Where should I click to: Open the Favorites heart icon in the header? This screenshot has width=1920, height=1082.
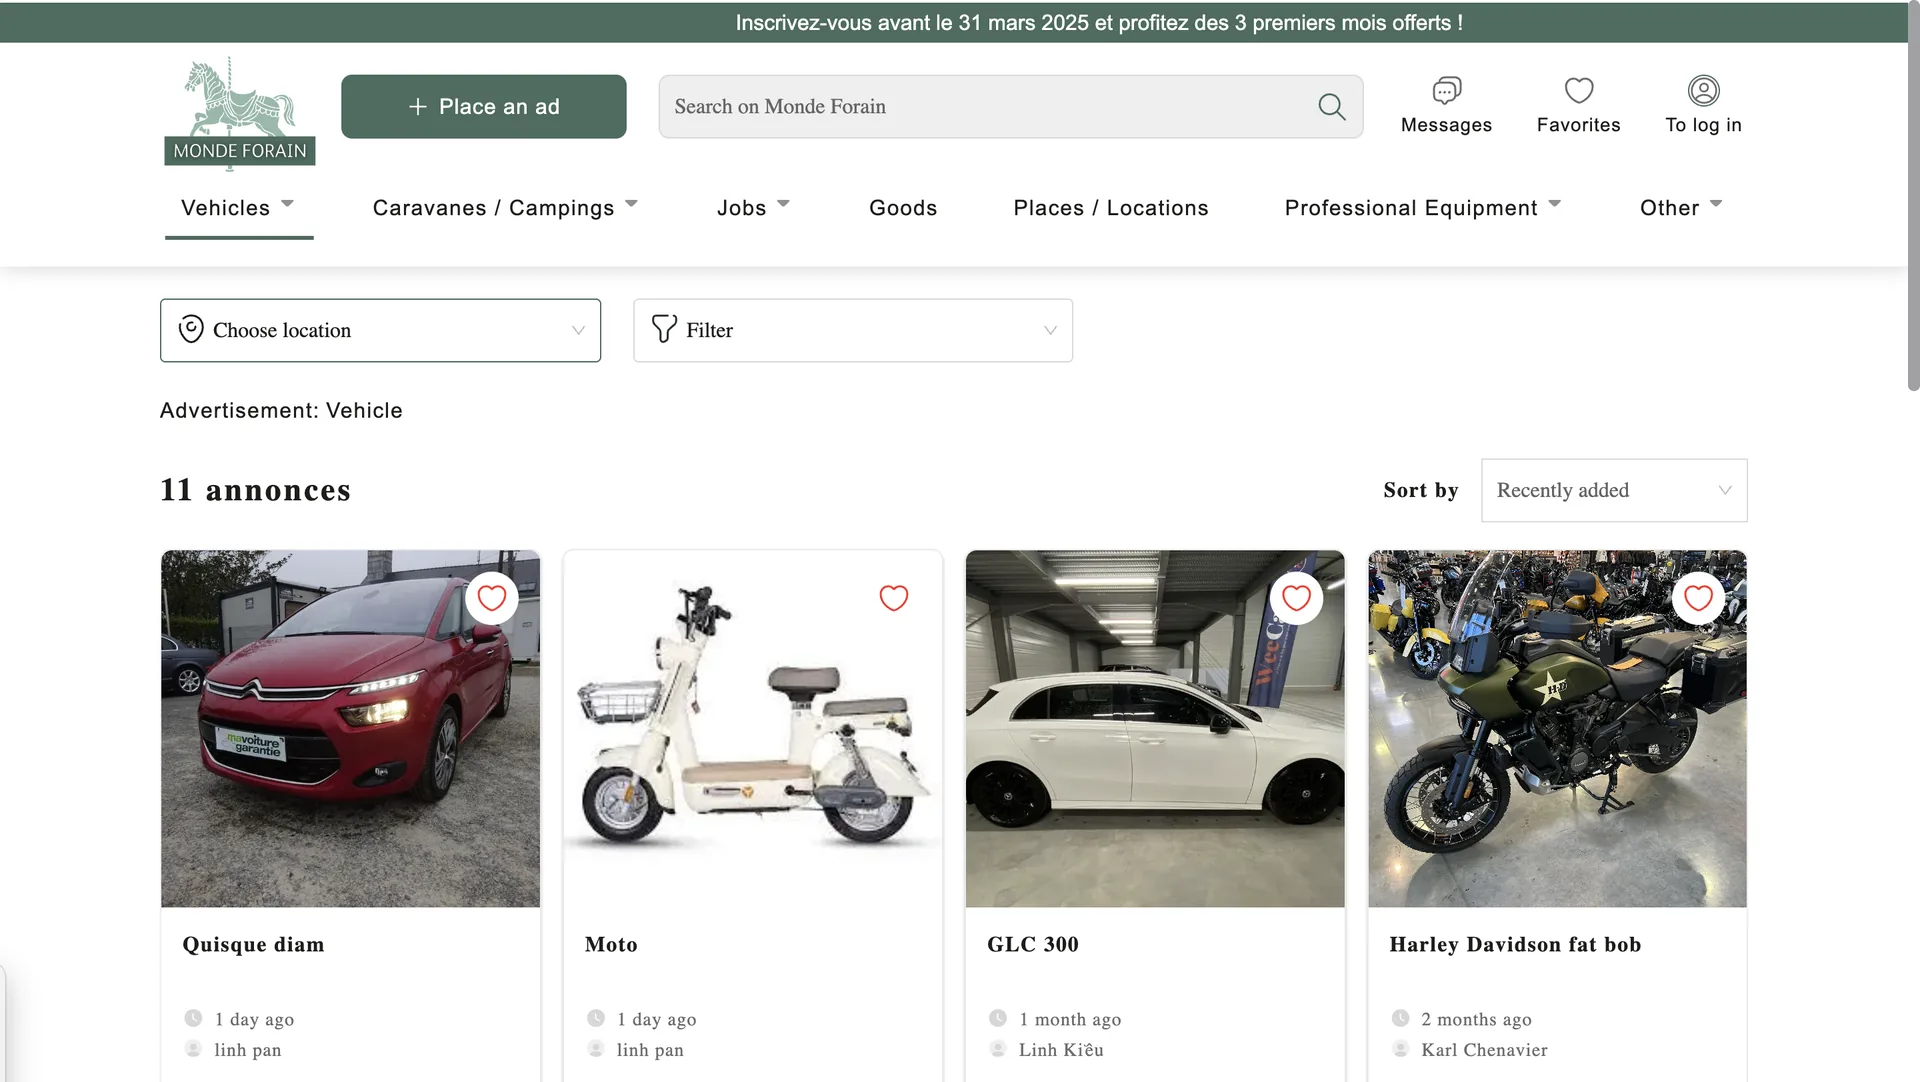pos(1578,91)
